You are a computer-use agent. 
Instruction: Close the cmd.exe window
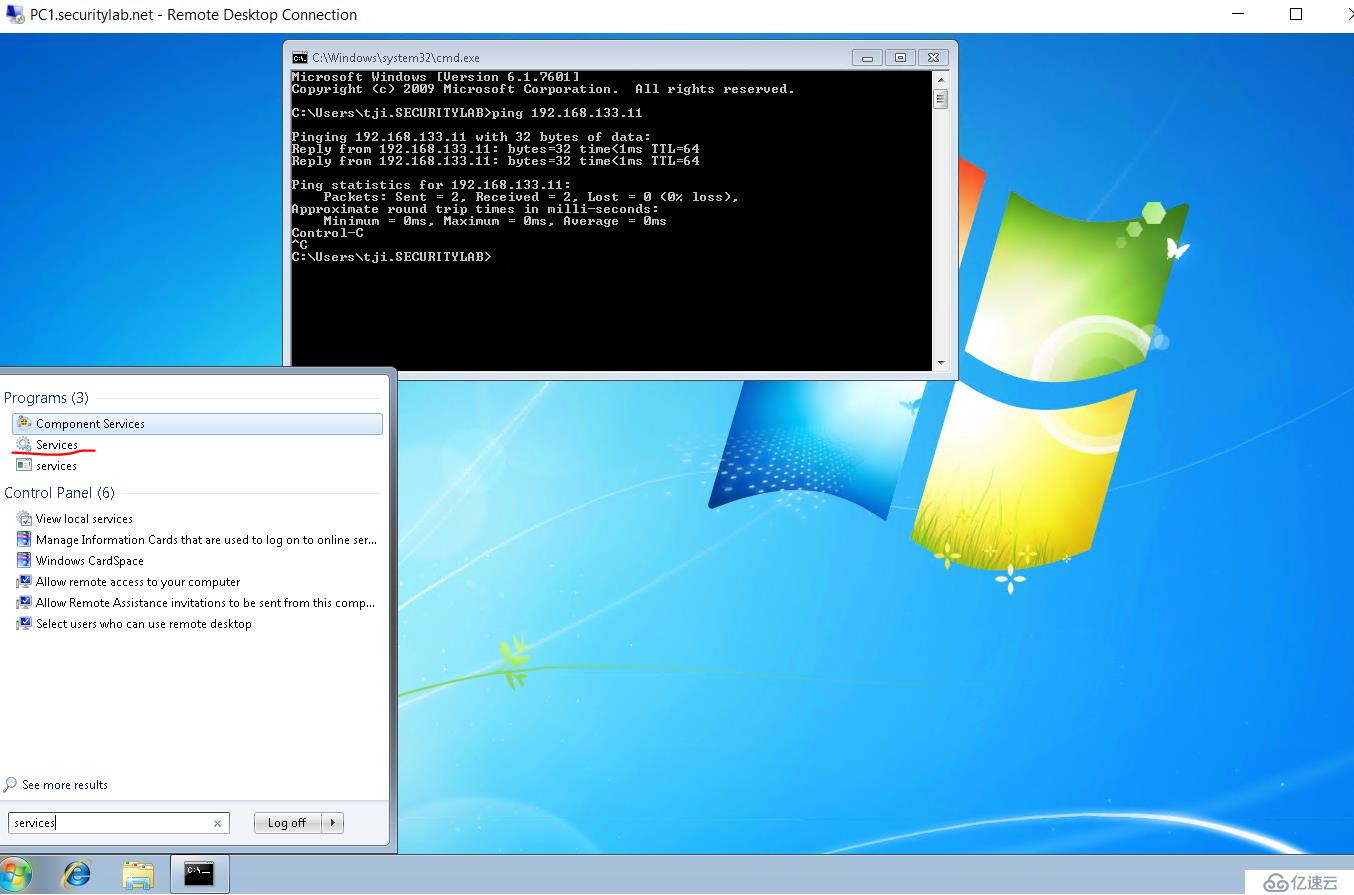coord(934,58)
